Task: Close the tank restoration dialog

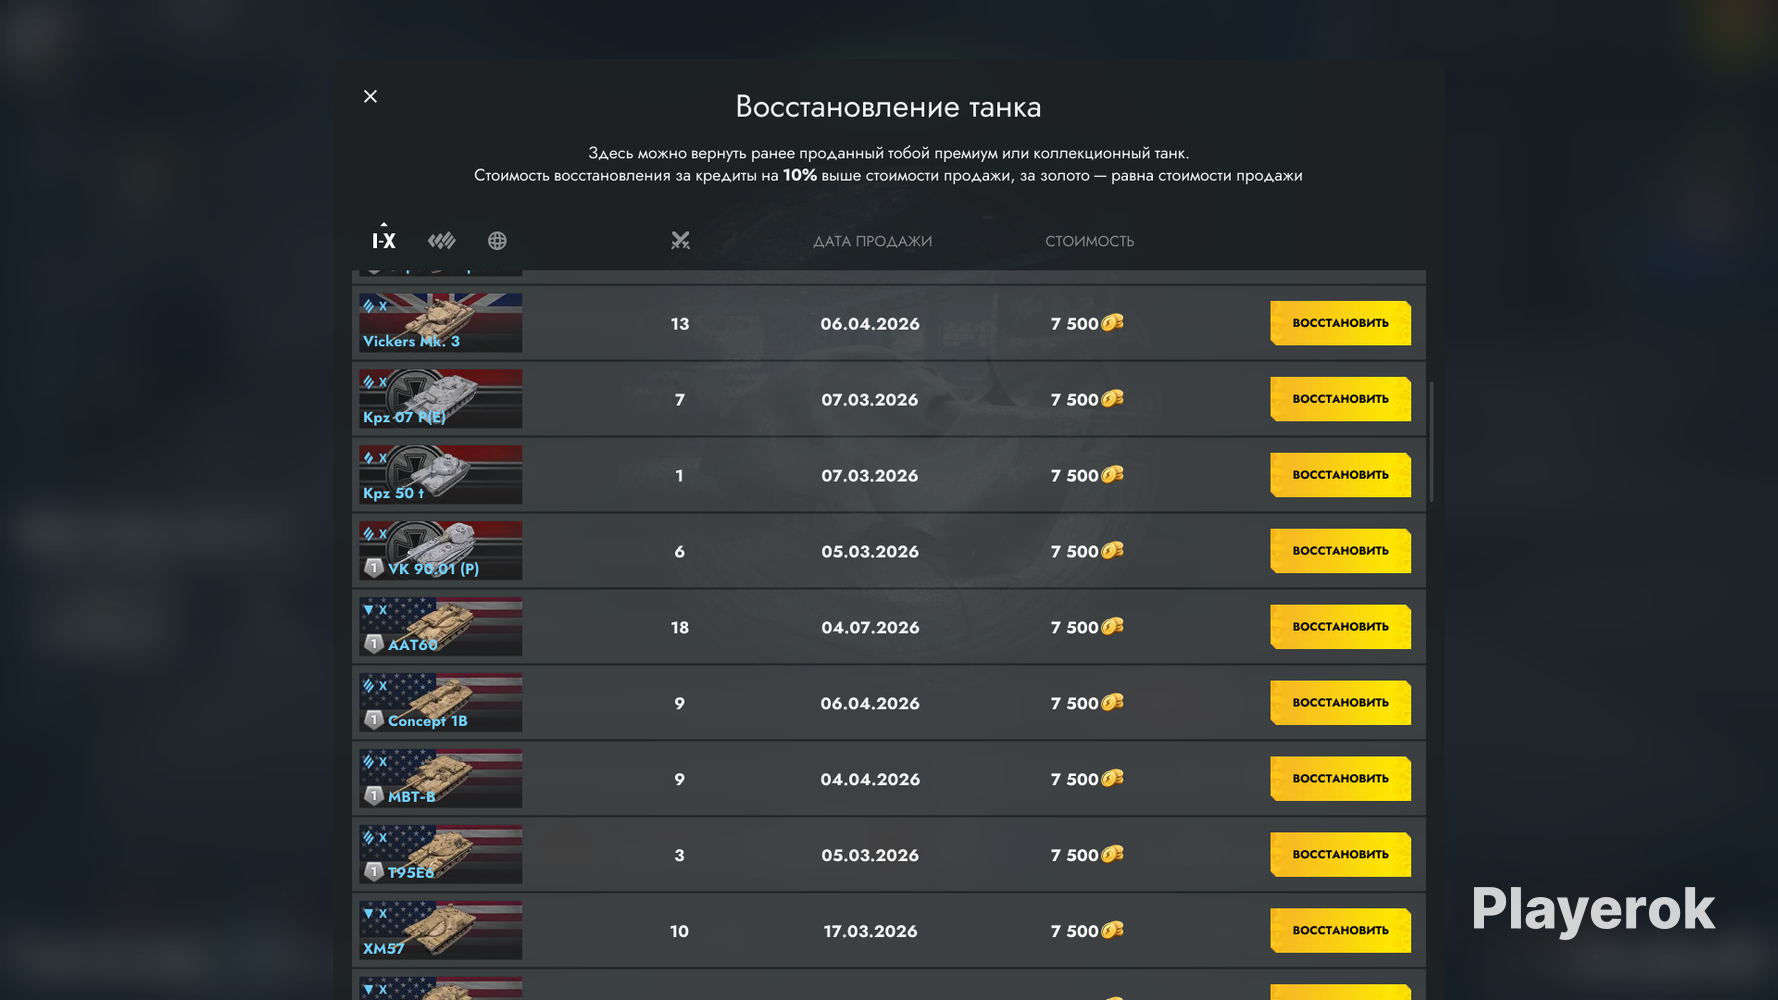Action: click(370, 96)
